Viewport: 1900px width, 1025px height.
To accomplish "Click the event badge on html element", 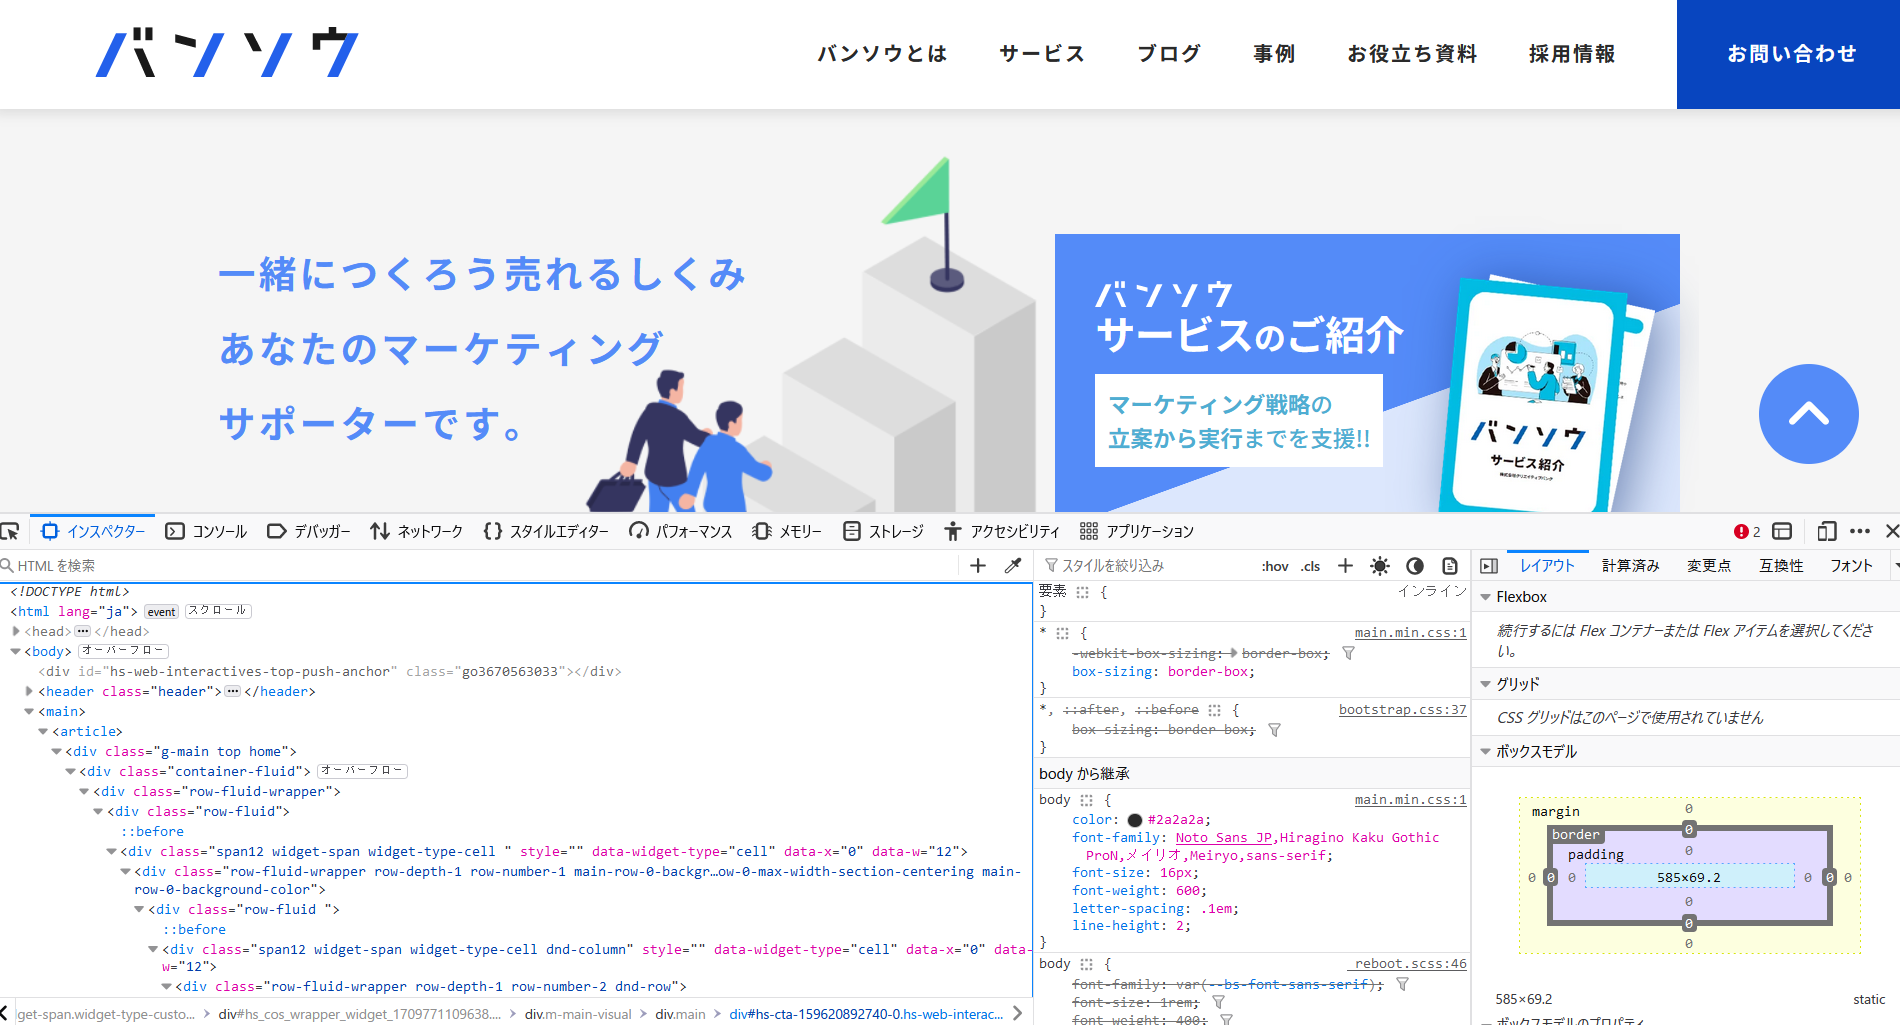I will click(x=161, y=611).
